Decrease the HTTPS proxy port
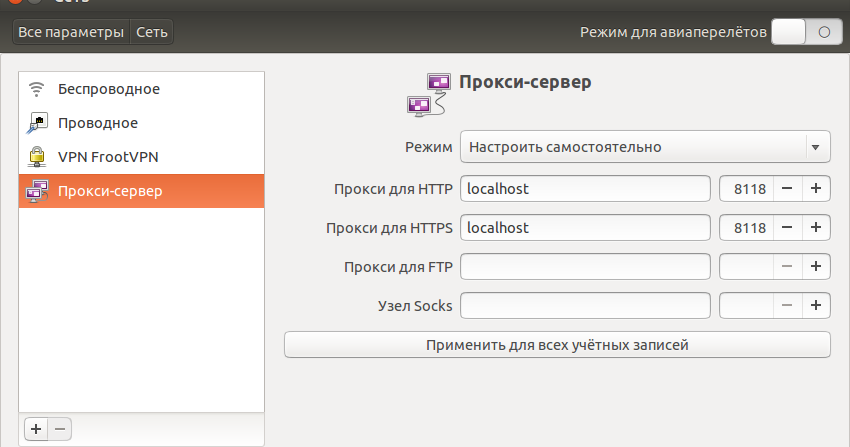Viewport: 850px width, 447px height. tap(787, 228)
